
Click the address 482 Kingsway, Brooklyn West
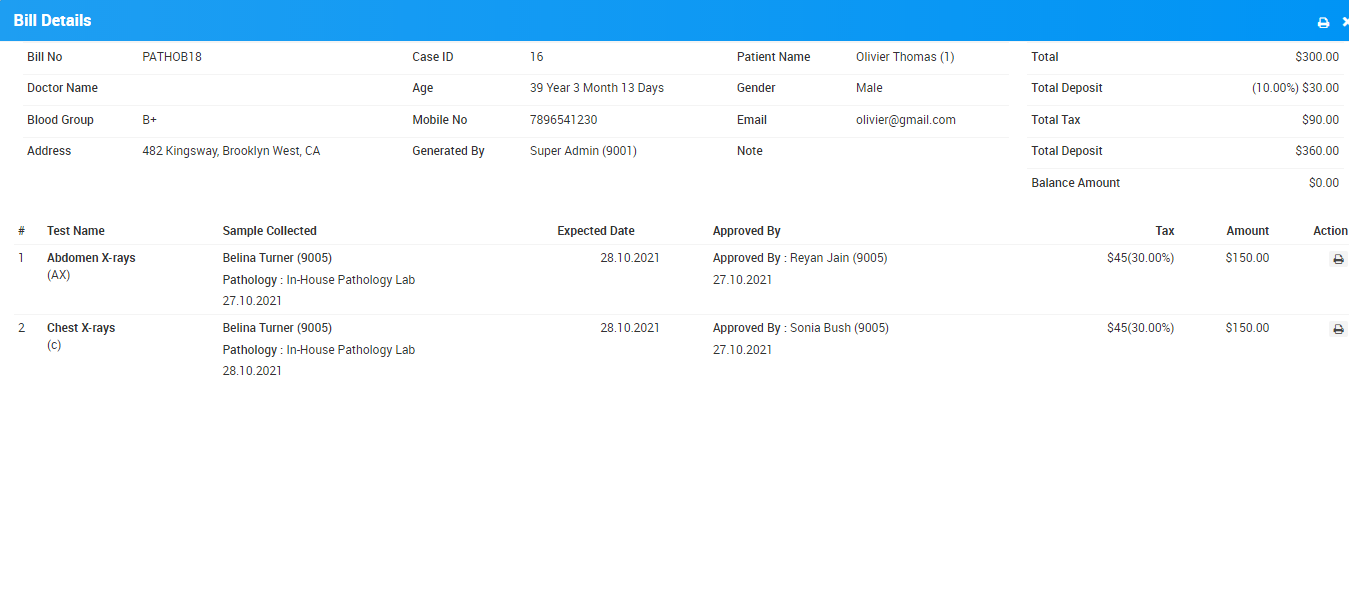pos(231,151)
